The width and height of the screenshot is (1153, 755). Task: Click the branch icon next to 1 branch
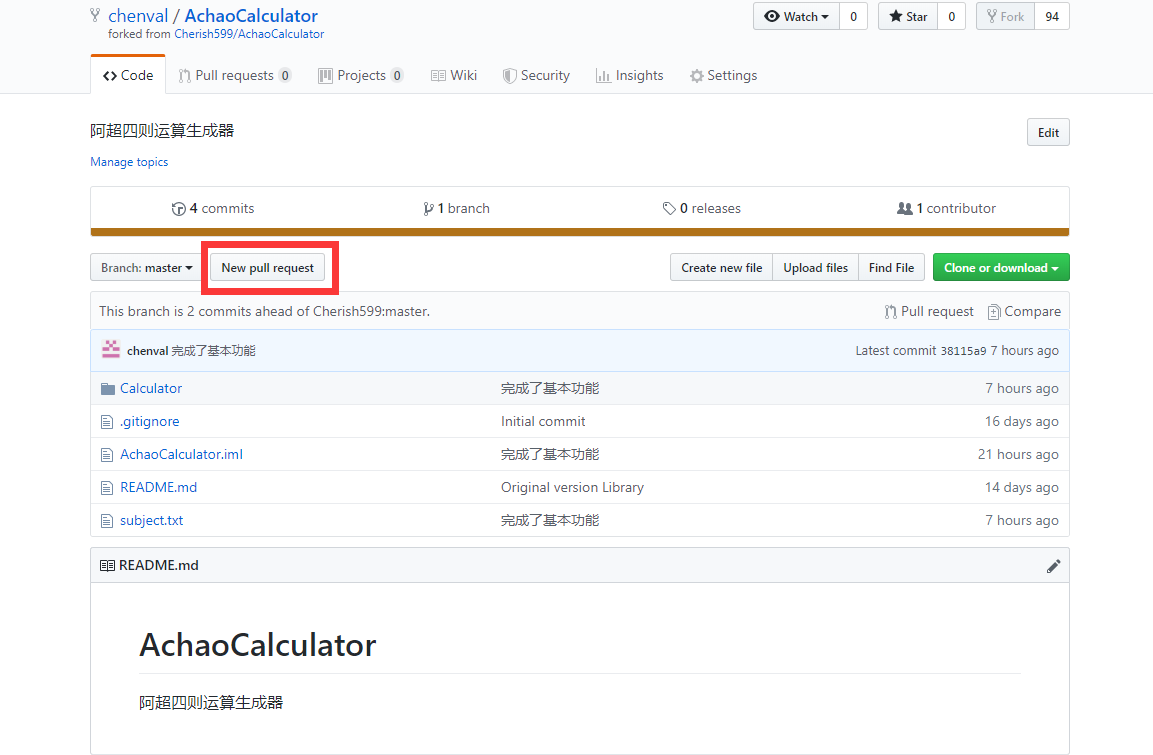[x=428, y=209]
